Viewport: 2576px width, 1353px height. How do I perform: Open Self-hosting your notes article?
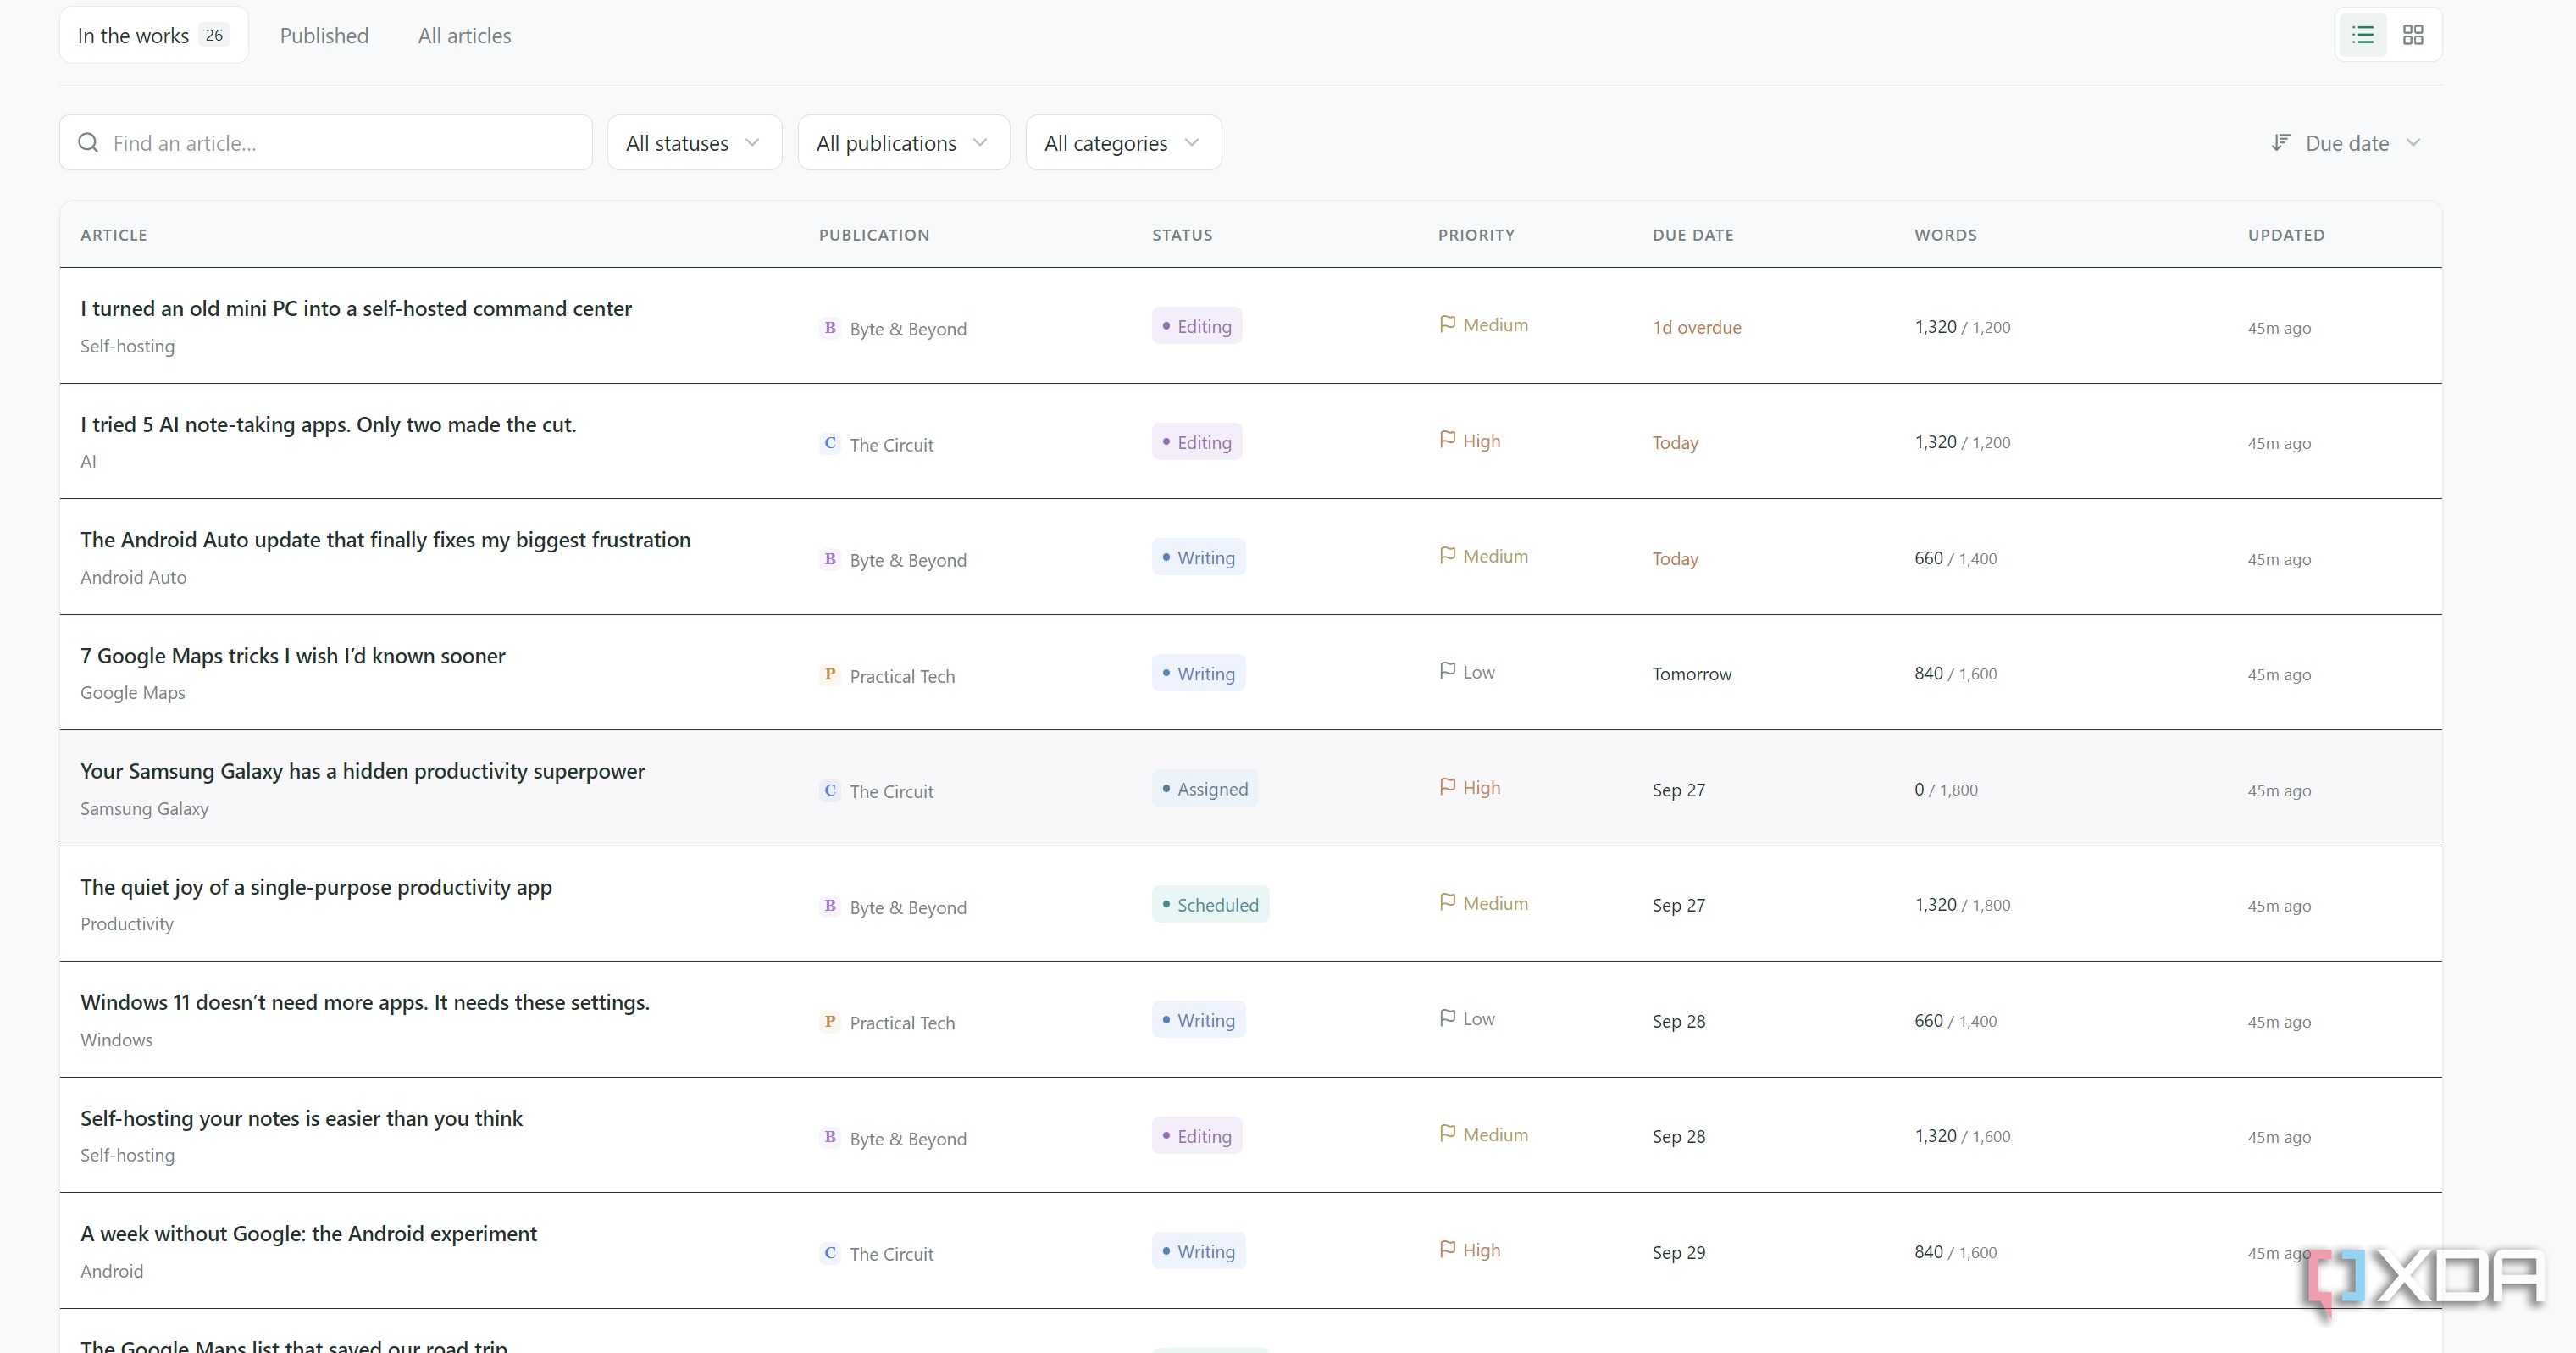tap(301, 1118)
